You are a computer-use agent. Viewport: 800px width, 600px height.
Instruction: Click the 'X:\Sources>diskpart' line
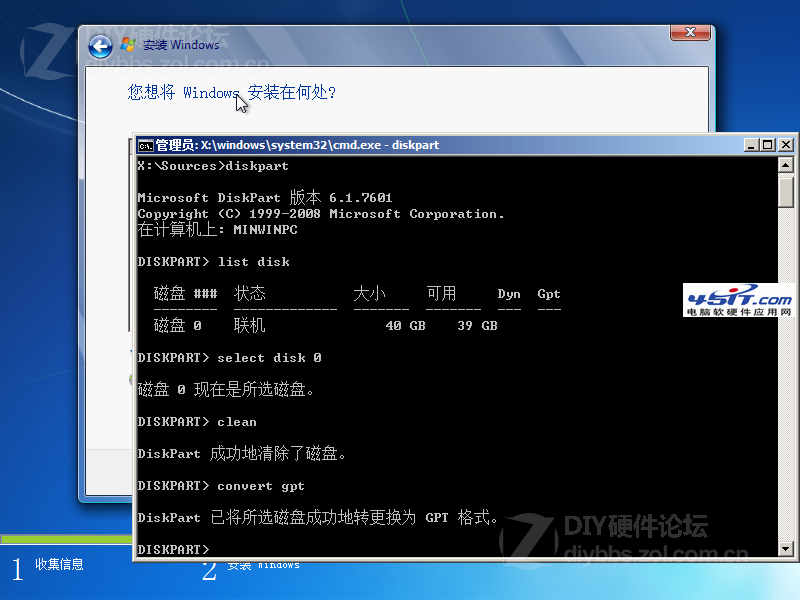(x=213, y=166)
